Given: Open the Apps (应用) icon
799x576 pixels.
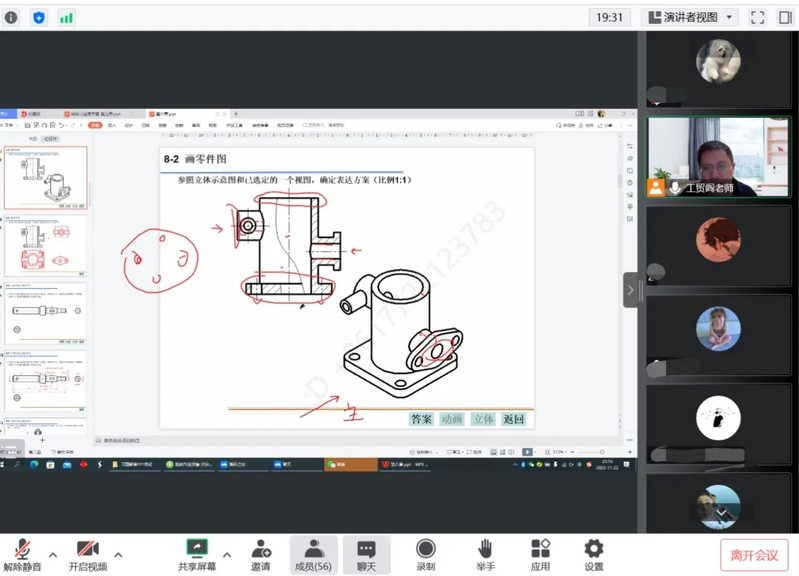Looking at the screenshot, I should click(x=540, y=554).
